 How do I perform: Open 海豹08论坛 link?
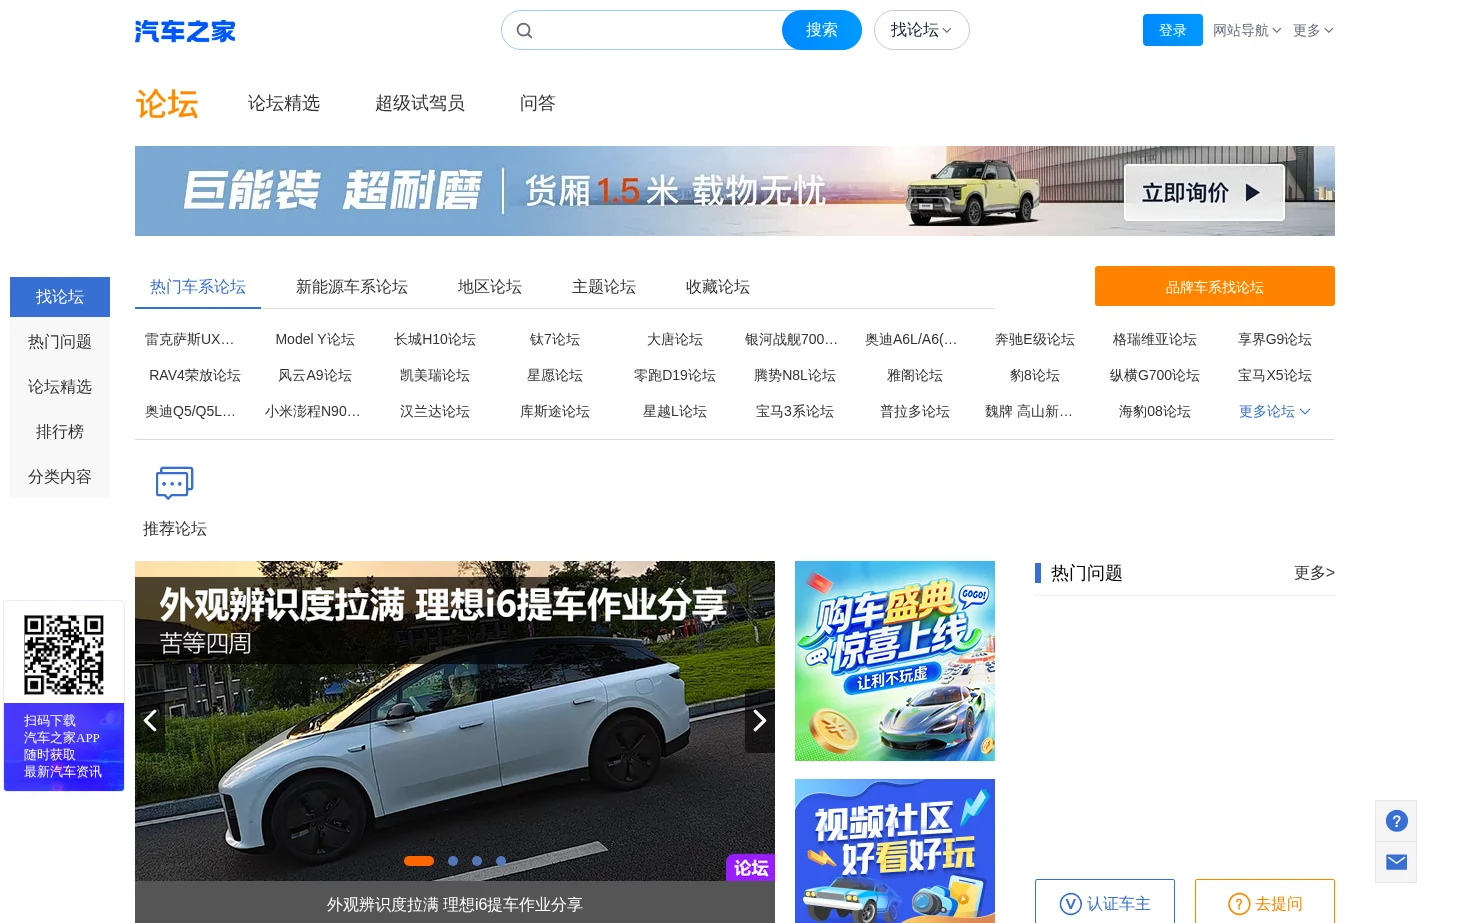pos(1155,411)
